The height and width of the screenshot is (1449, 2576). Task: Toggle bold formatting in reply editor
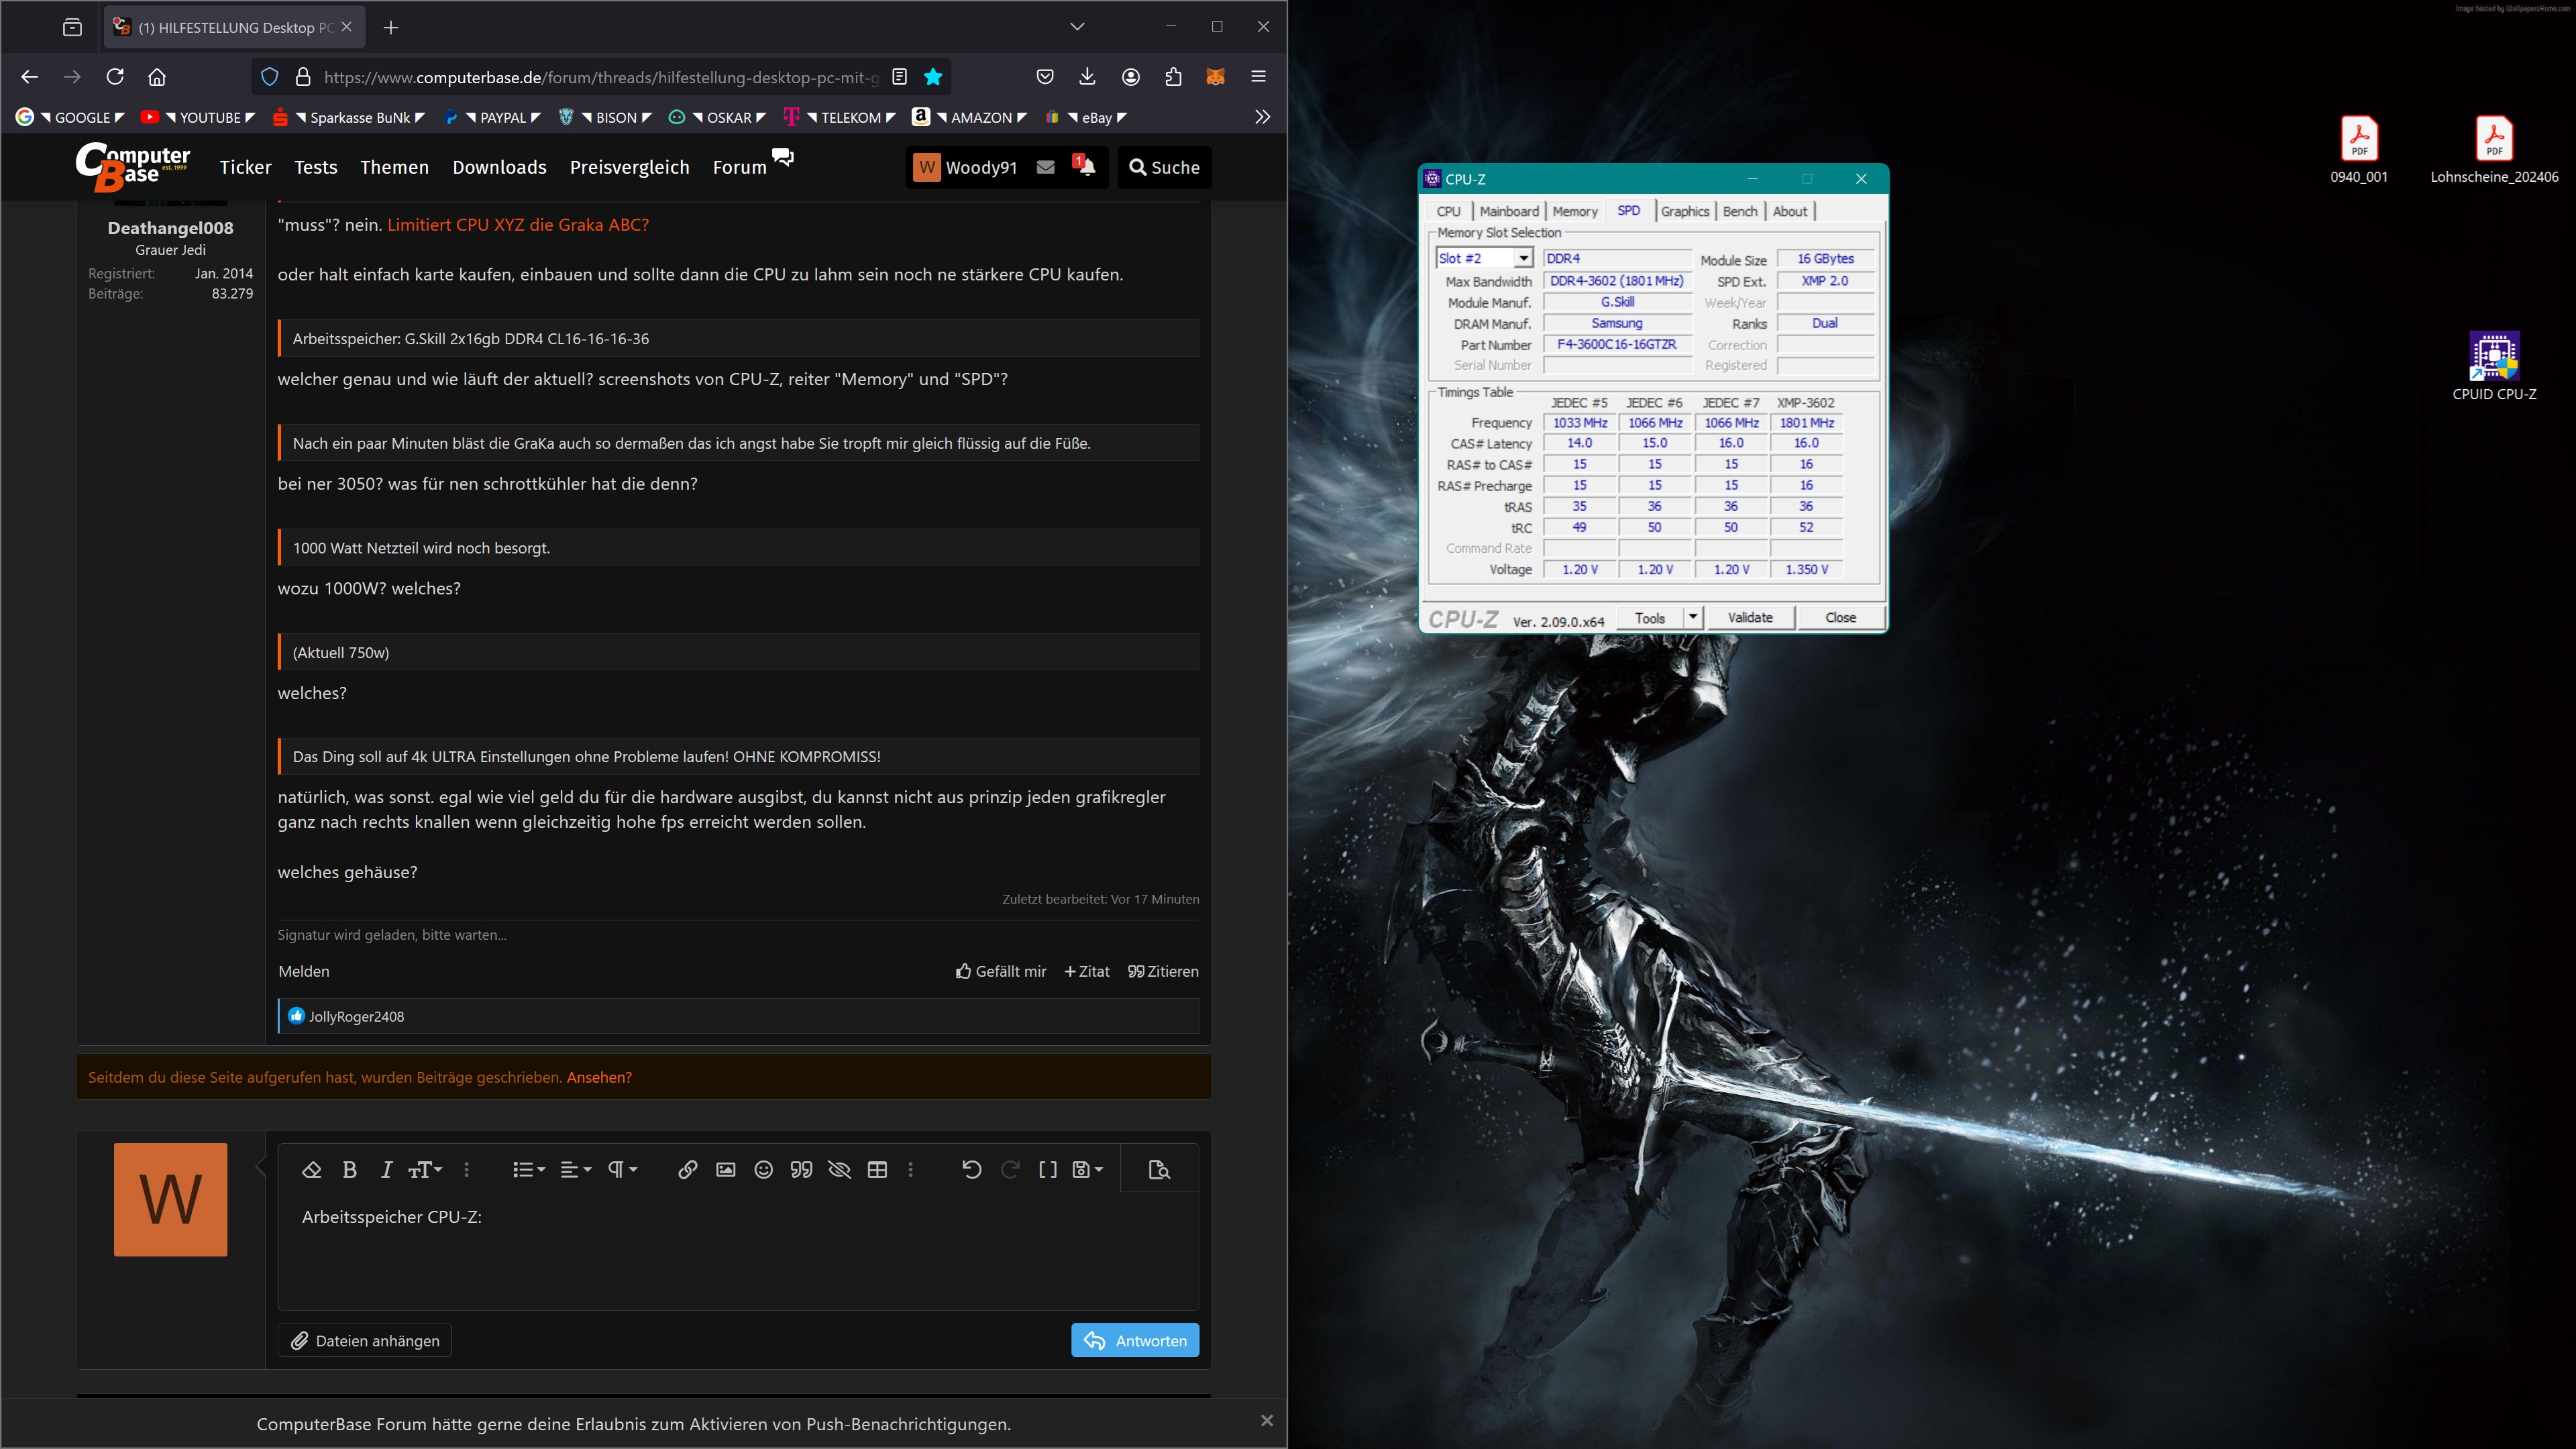point(349,1169)
